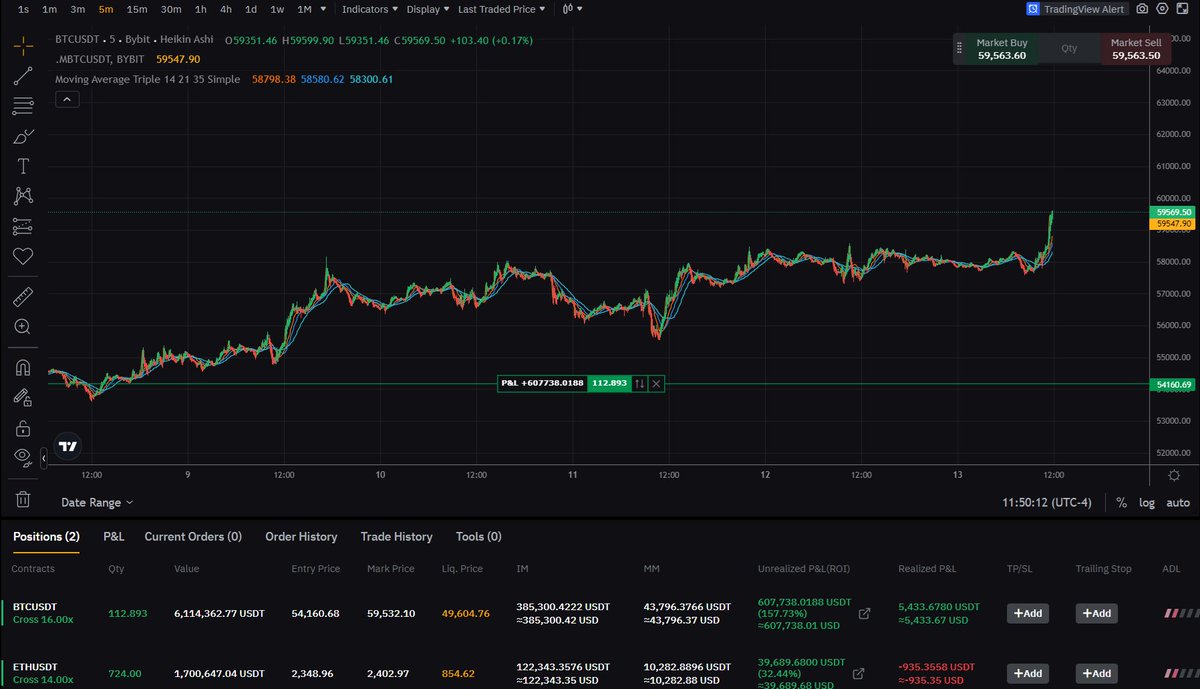
Task: Reverse position arrows on P&L label
Action: 640,383
